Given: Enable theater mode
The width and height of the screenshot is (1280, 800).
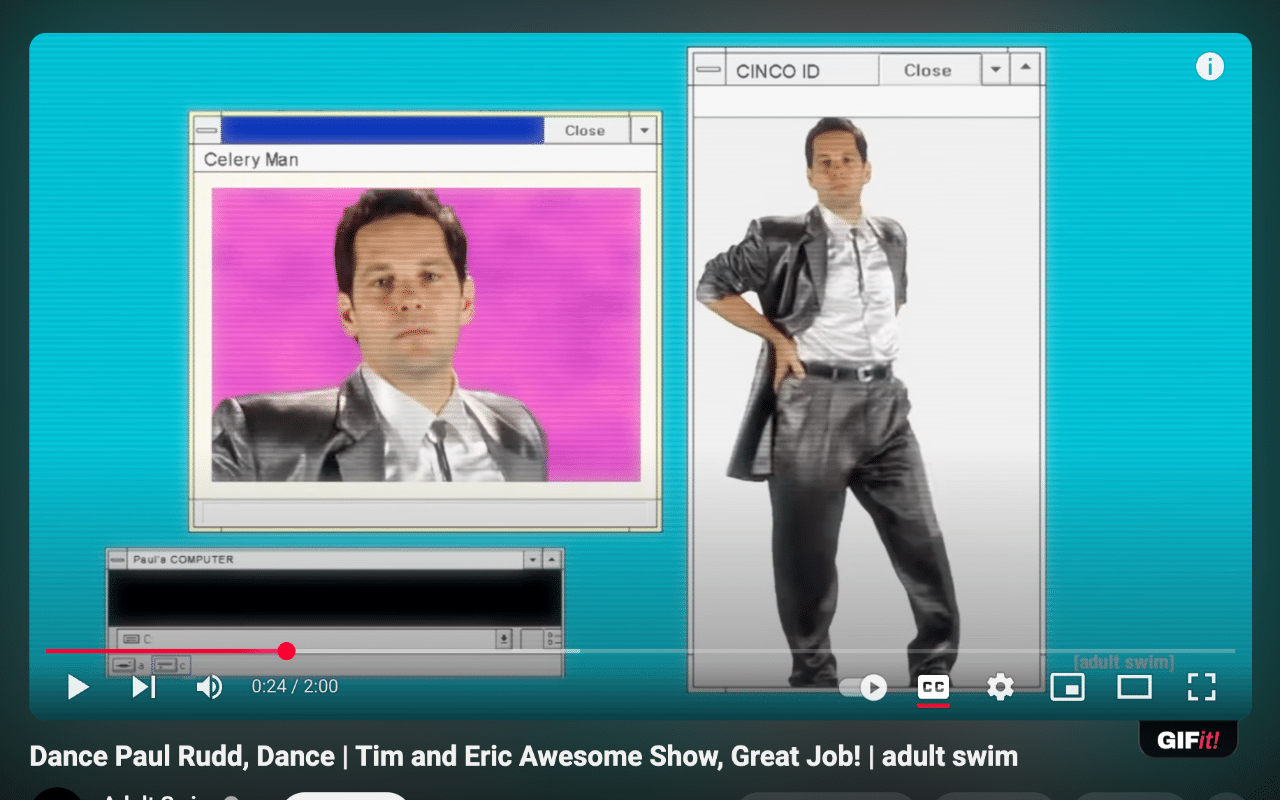Looking at the screenshot, I should tap(1134, 687).
